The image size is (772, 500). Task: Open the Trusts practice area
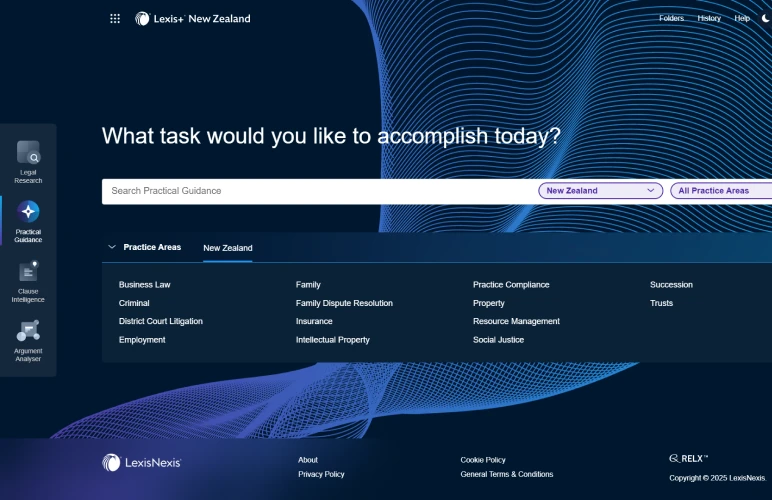coord(661,303)
